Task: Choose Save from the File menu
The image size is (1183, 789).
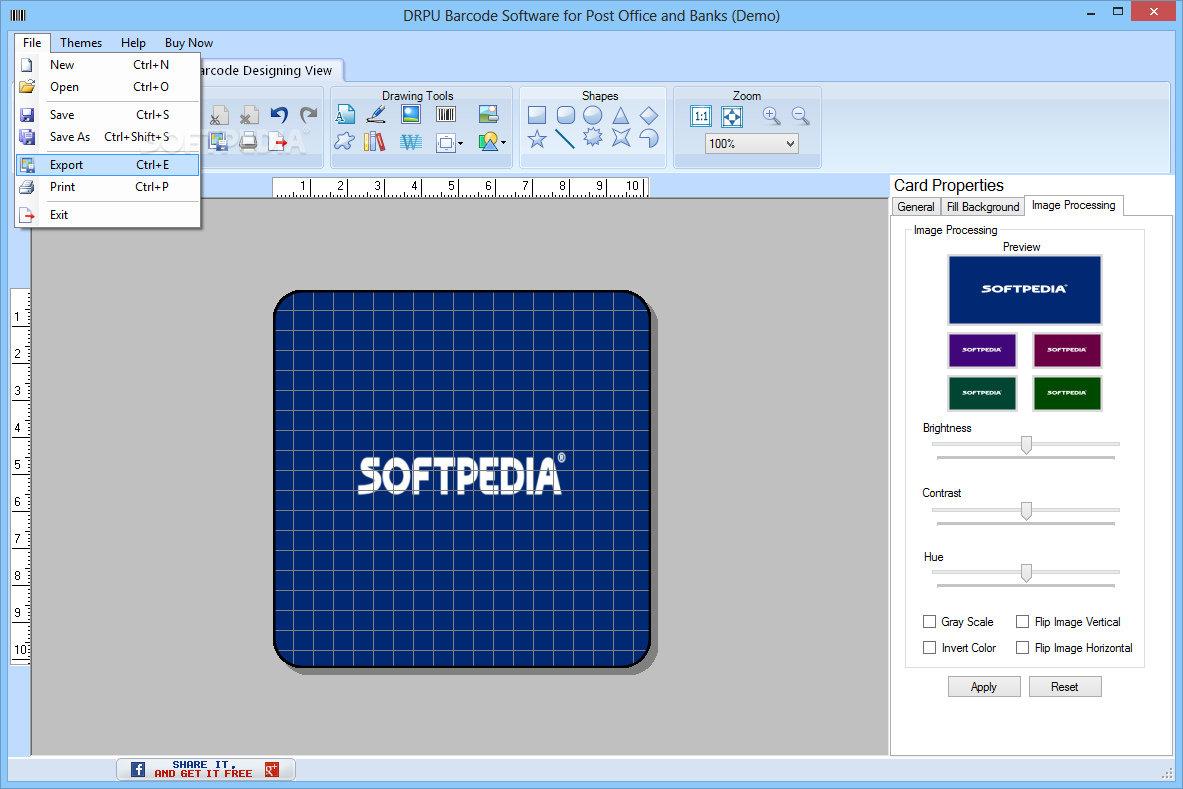Action: click(107, 115)
